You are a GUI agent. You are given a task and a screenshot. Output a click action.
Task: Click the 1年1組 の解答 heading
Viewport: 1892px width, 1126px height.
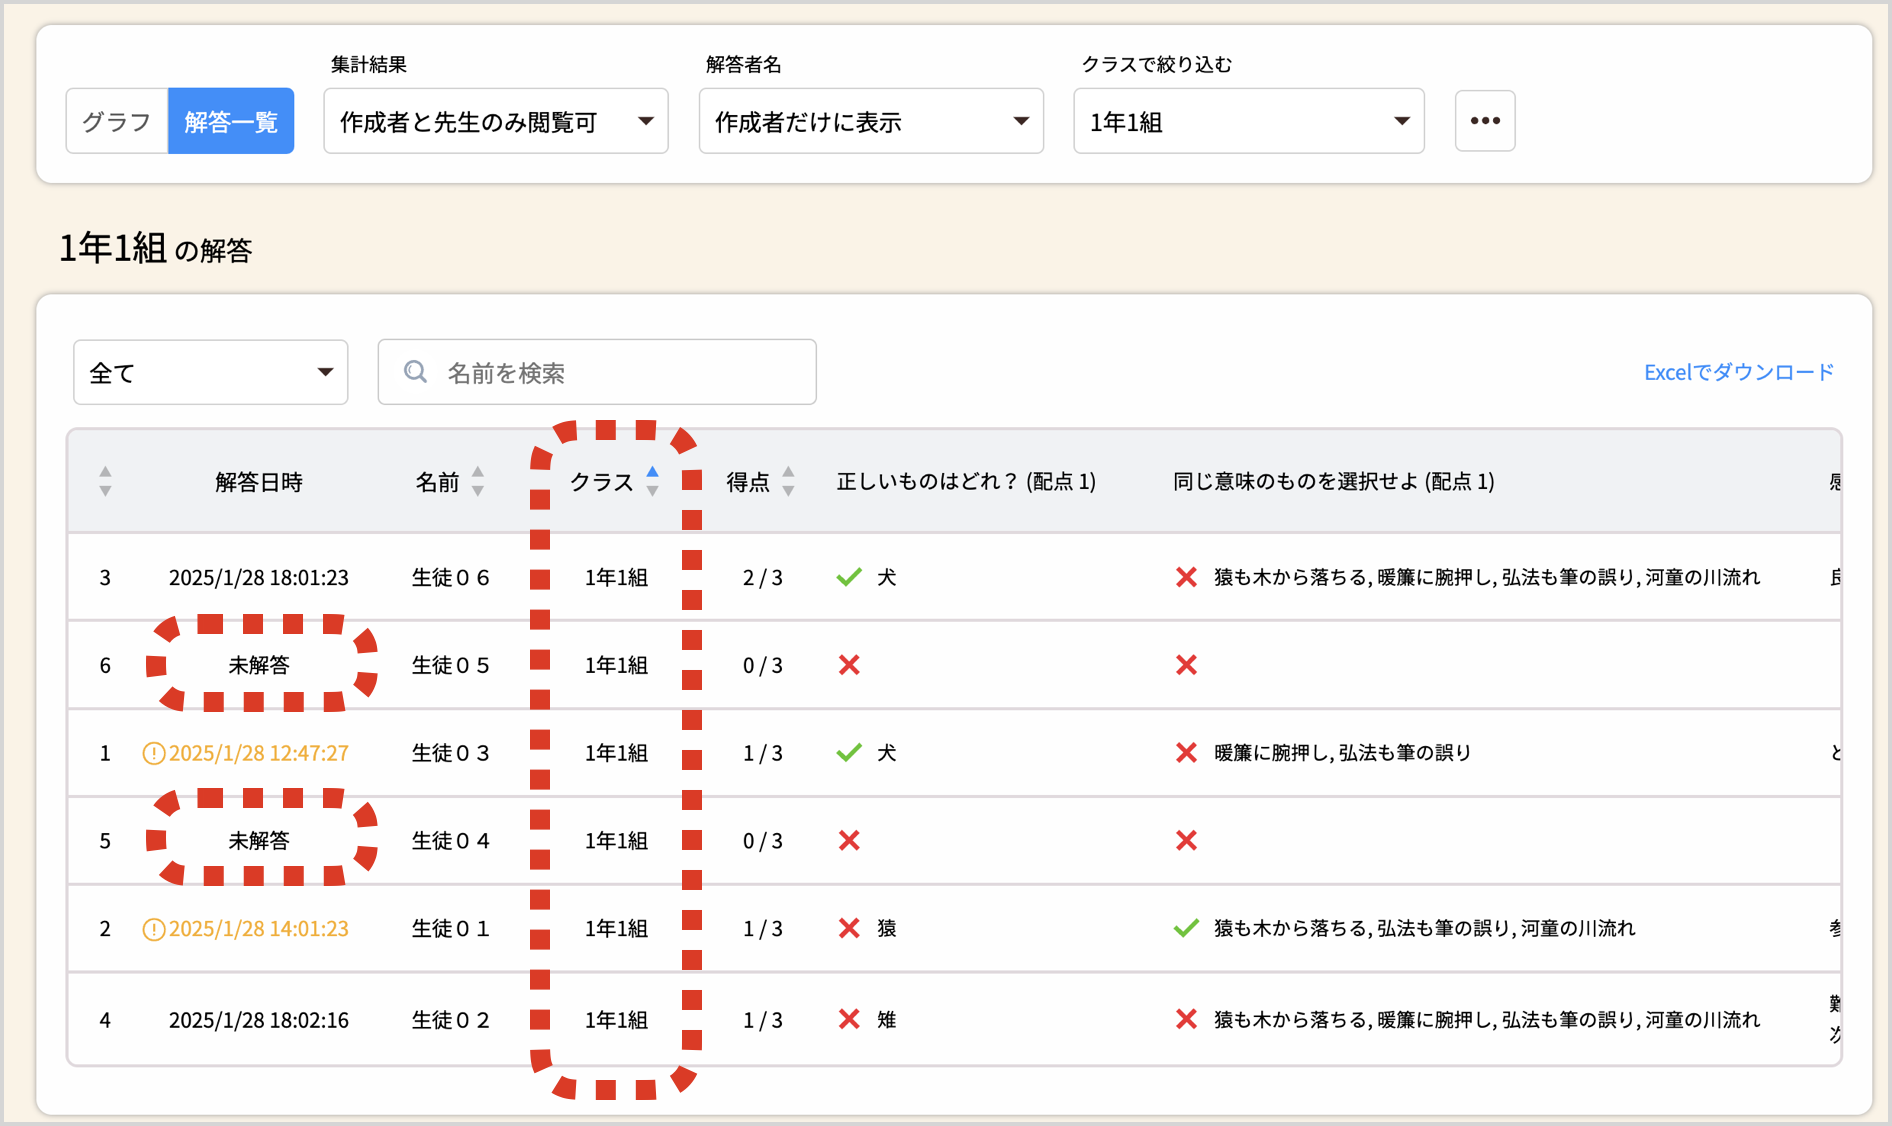coord(155,248)
